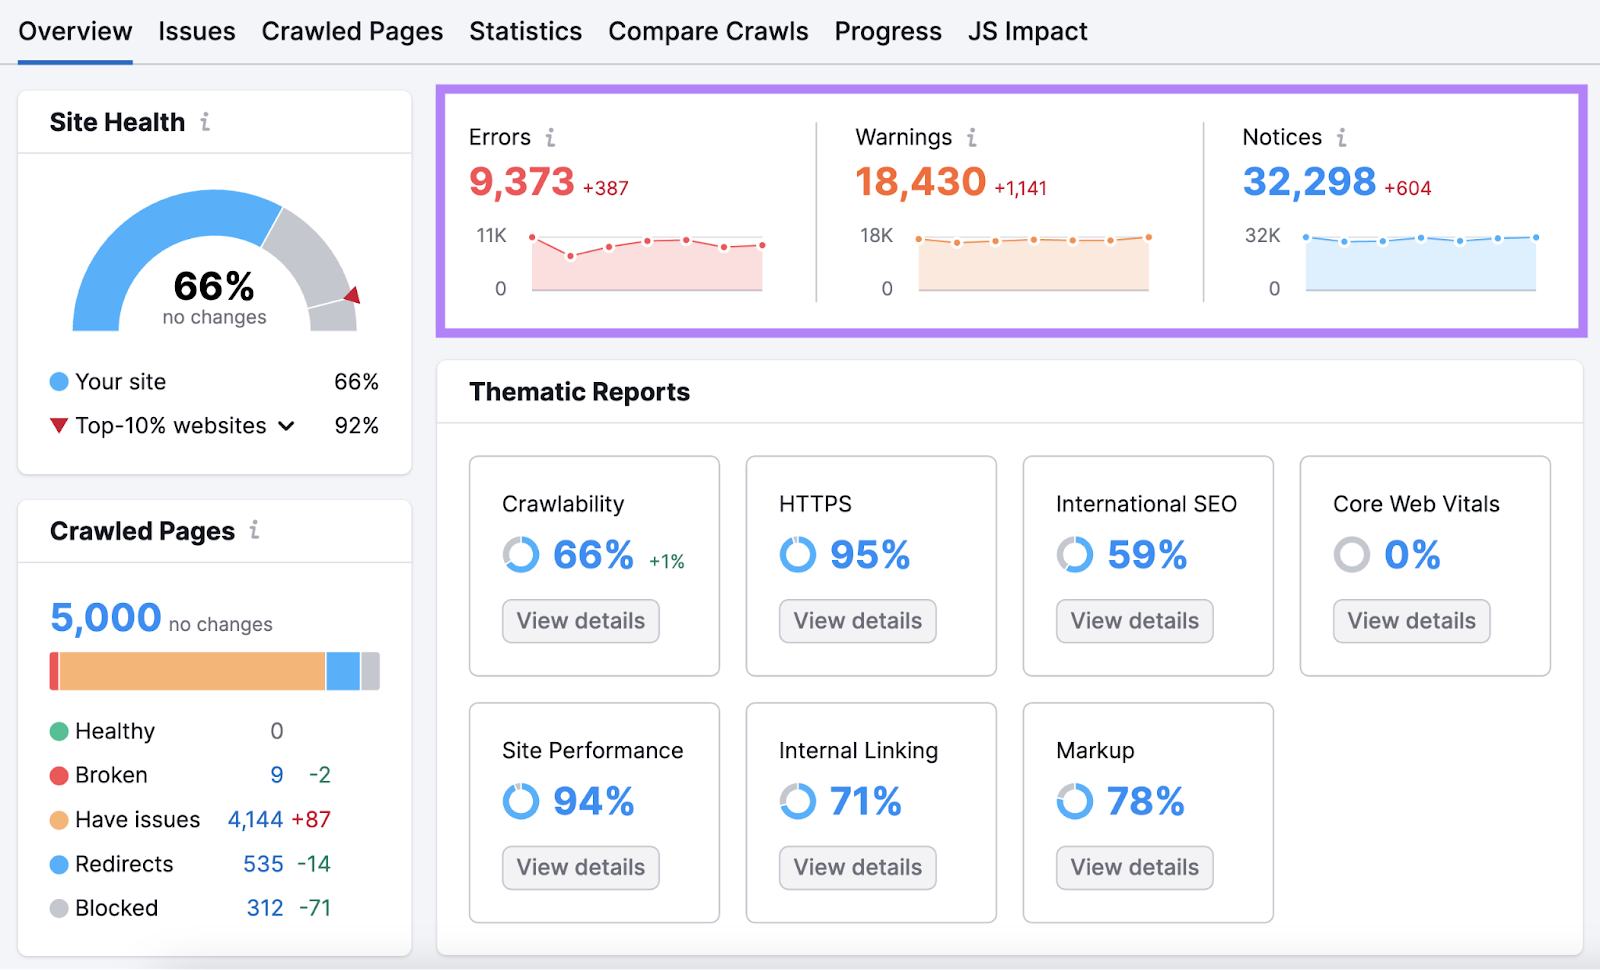
Task: Click the orange segment of crawled pages bar
Action: (192, 671)
